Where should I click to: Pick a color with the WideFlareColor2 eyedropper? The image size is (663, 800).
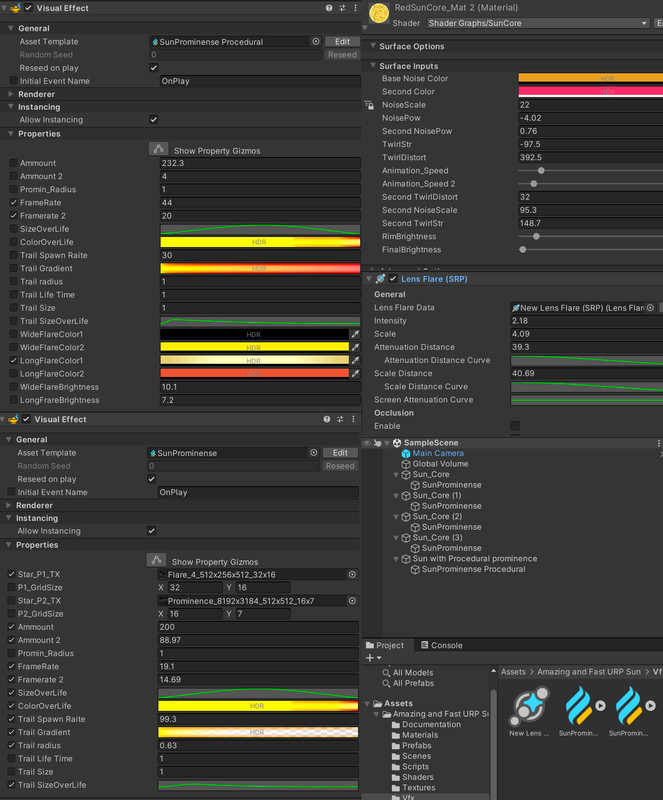click(355, 347)
